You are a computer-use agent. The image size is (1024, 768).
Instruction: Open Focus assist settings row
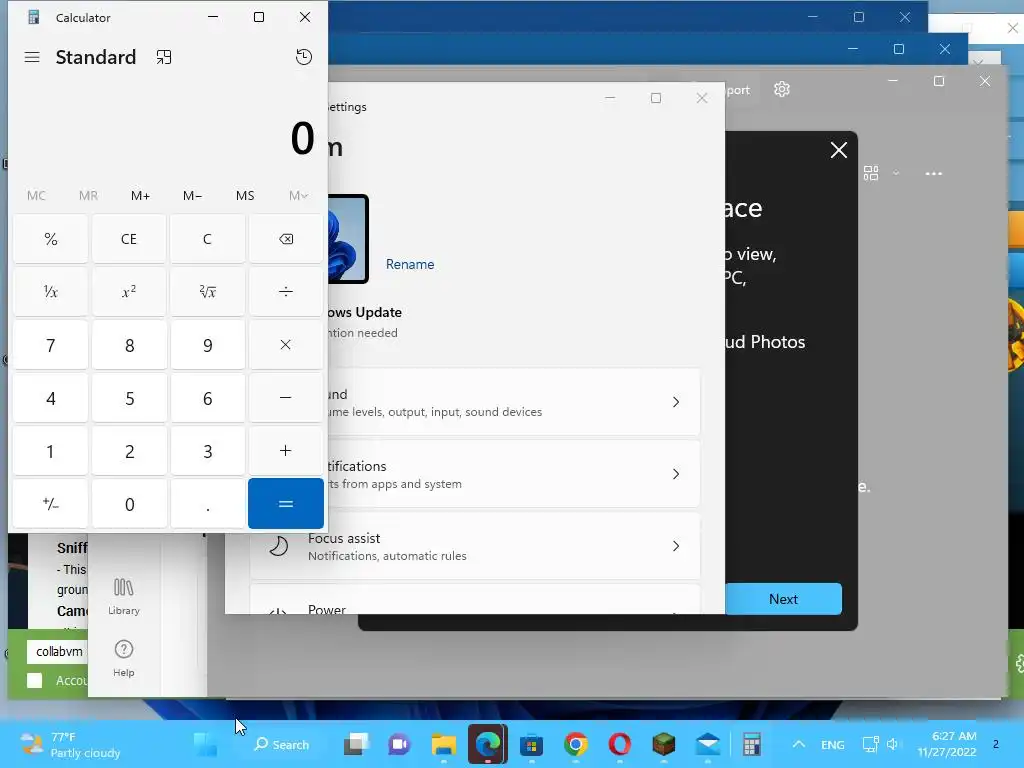475,546
